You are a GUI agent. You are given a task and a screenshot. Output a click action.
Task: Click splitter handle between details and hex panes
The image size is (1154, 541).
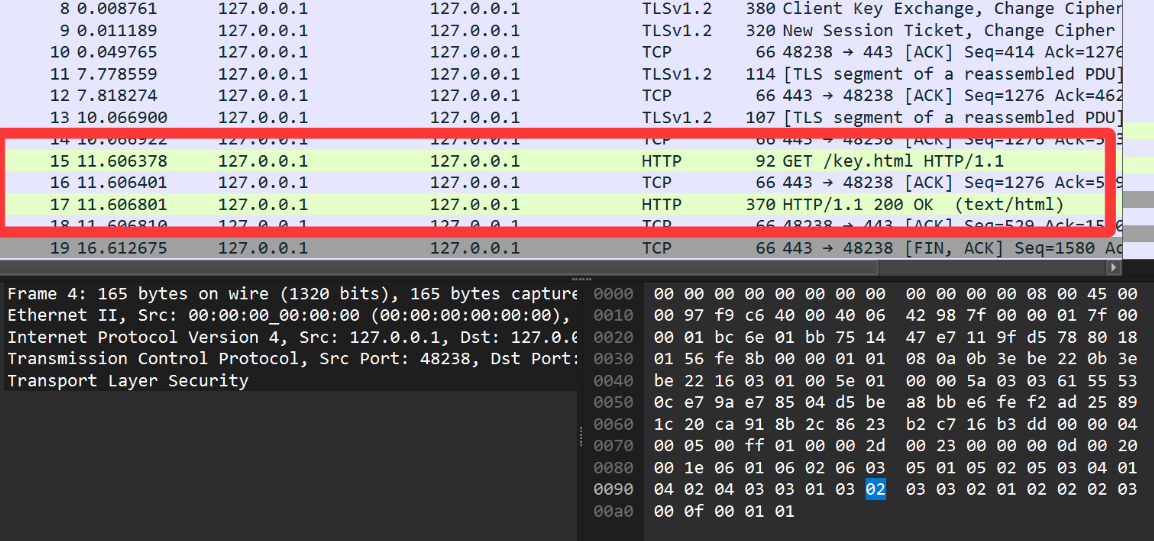tap(580, 436)
